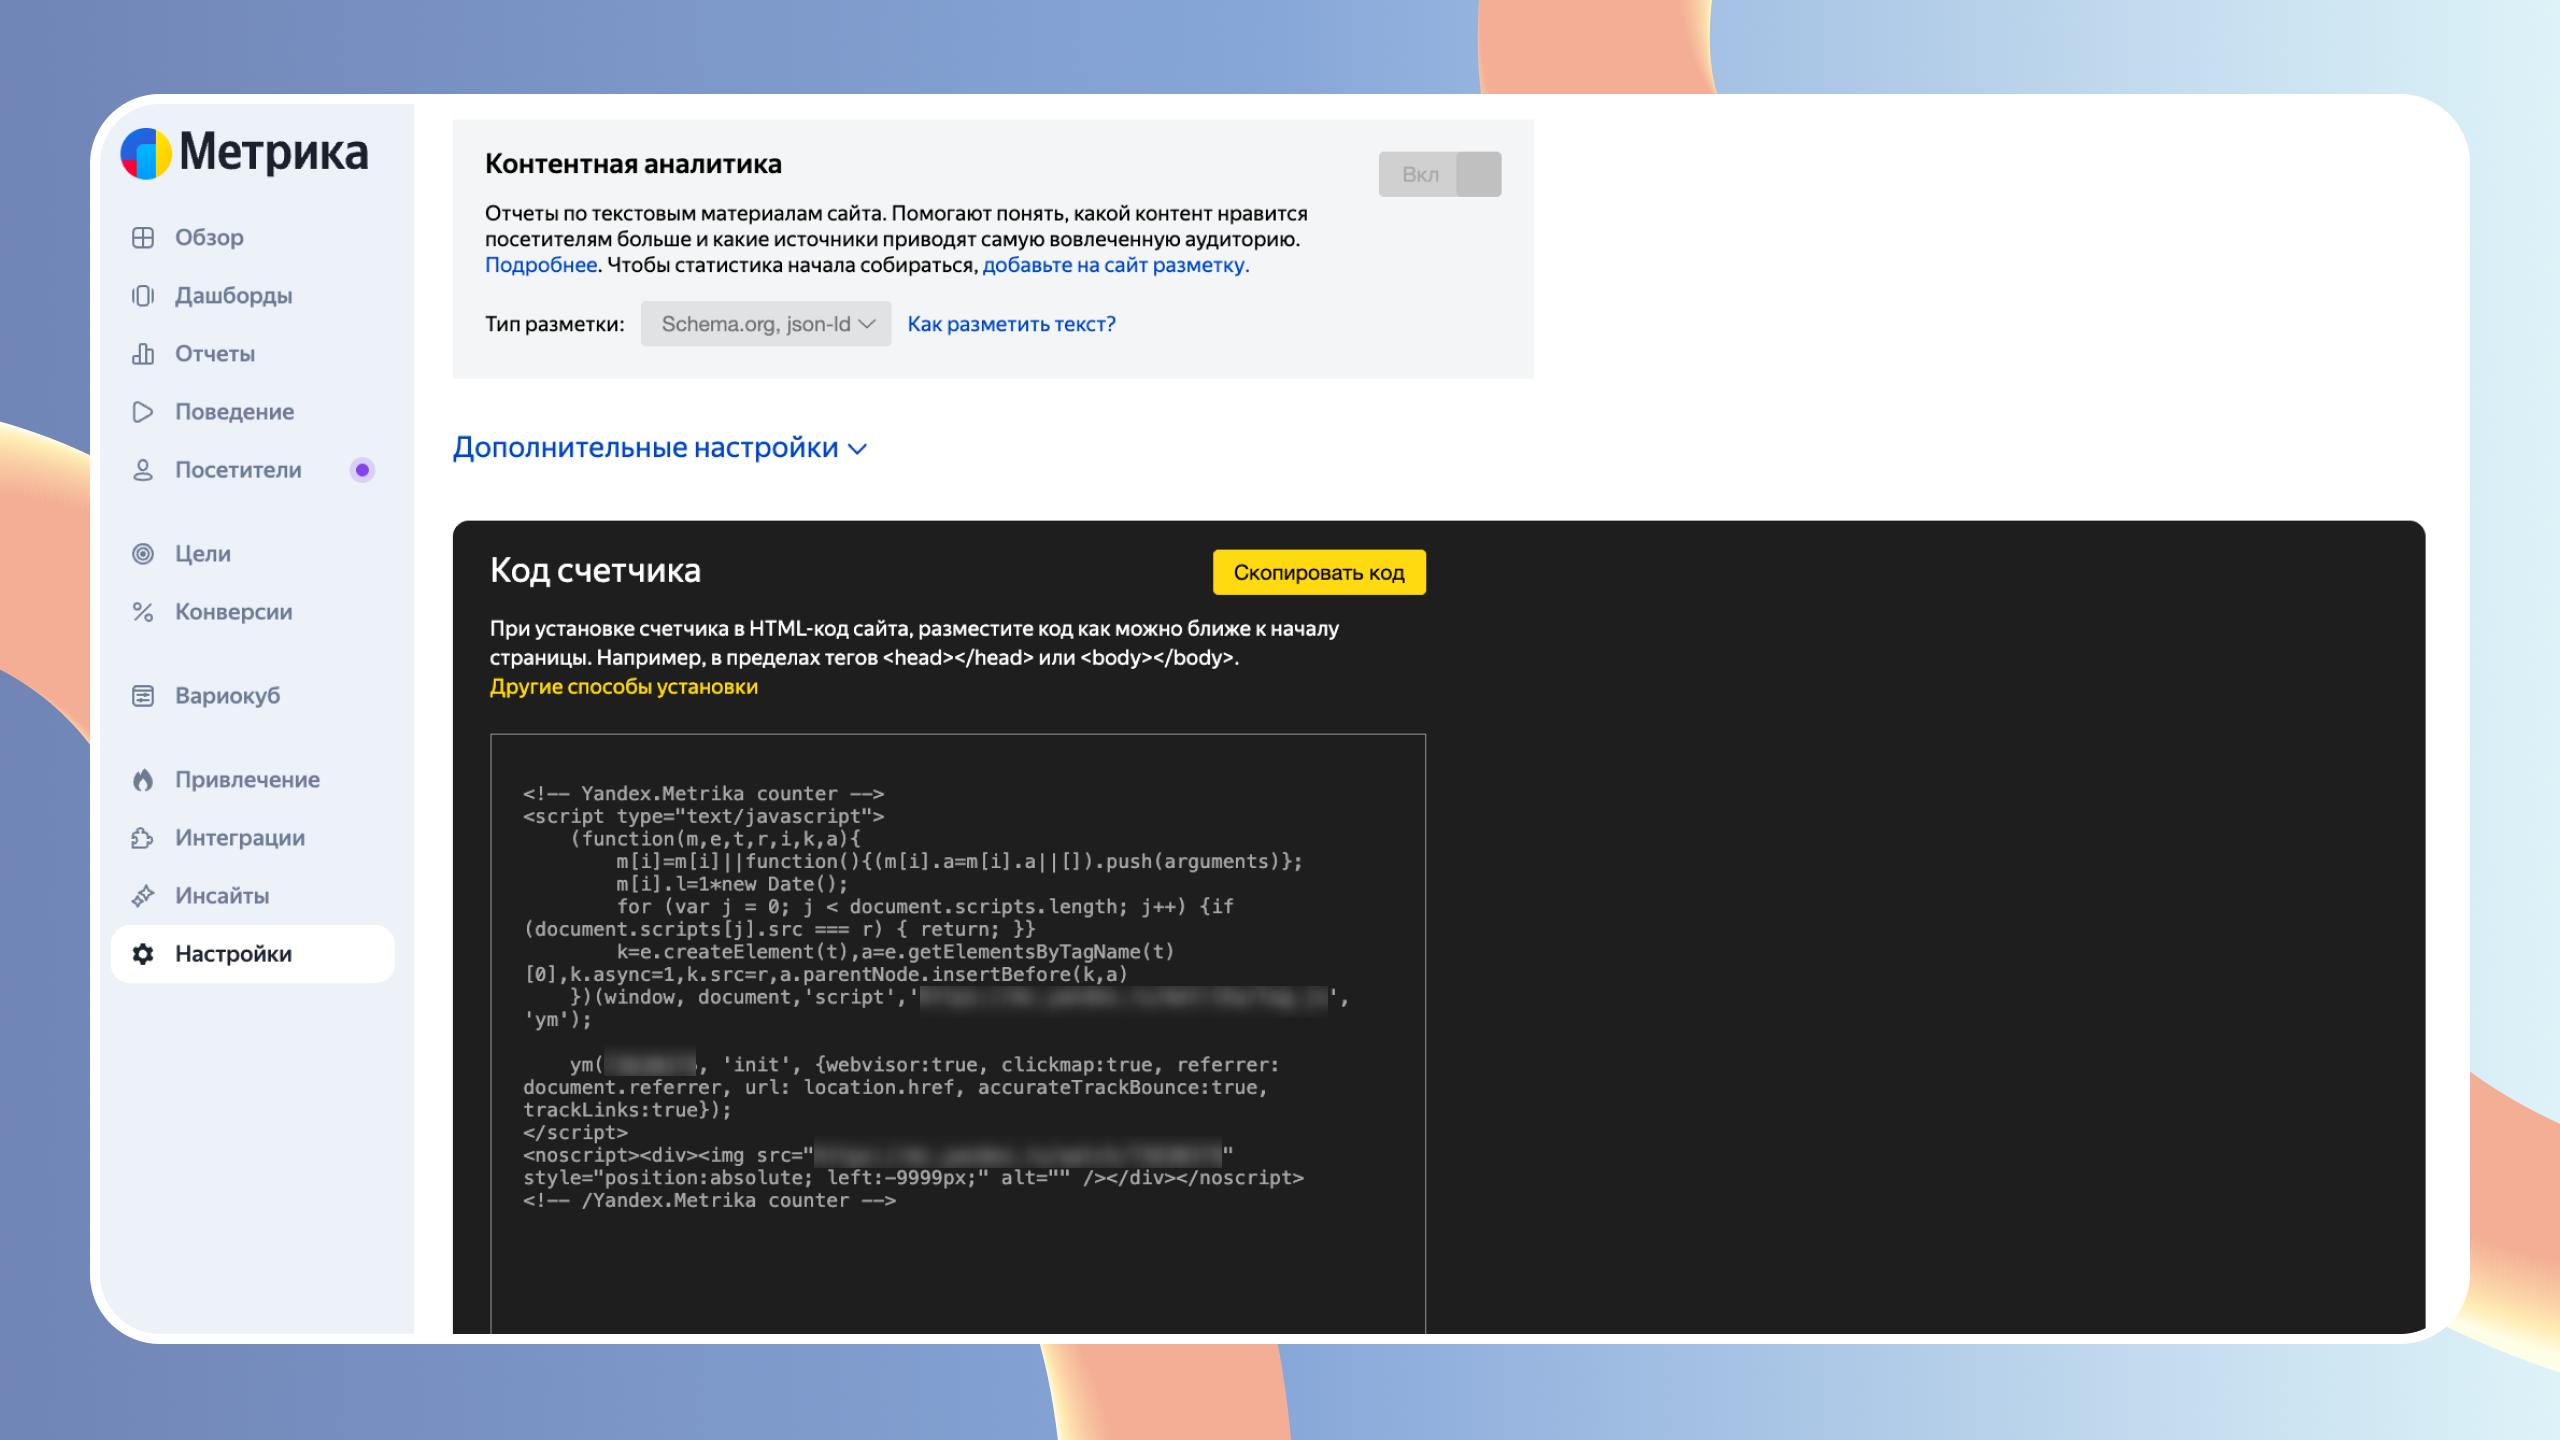Click the purple notification dot beside Посетители
The height and width of the screenshot is (1440, 2560).
pyautogui.click(x=362, y=470)
